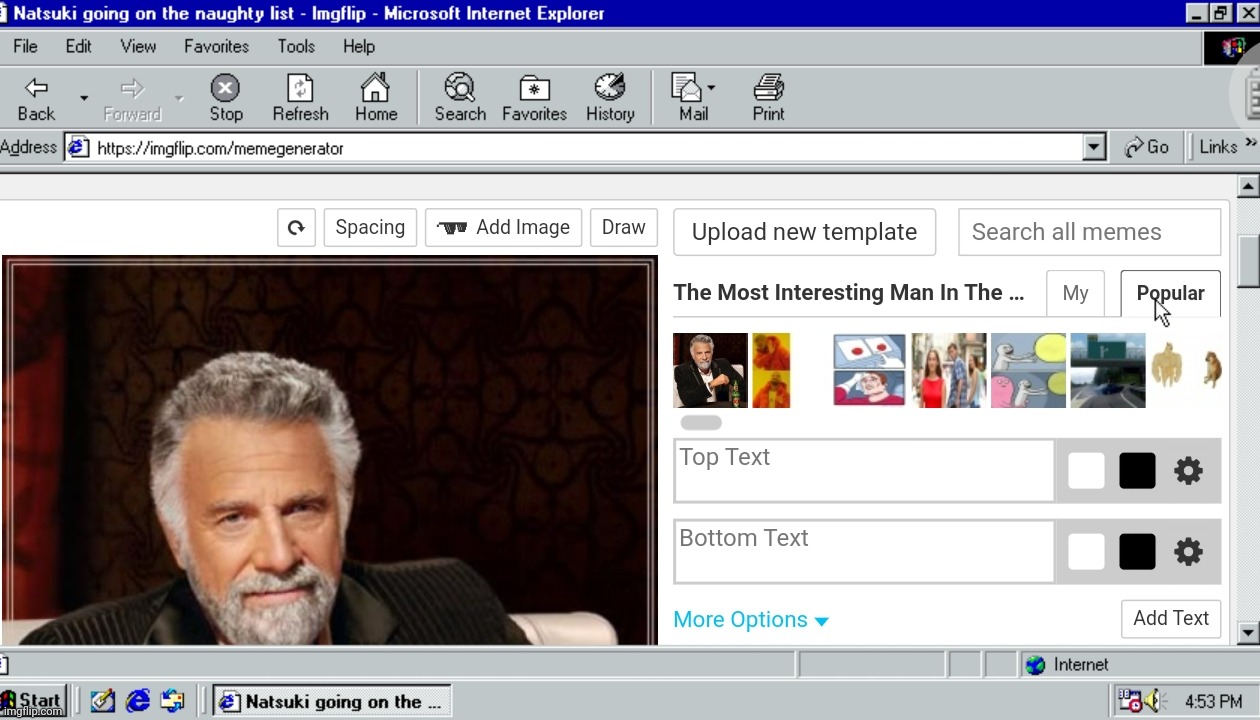Switch to the Popular templates tab
This screenshot has height=720, width=1260.
pos(1170,293)
